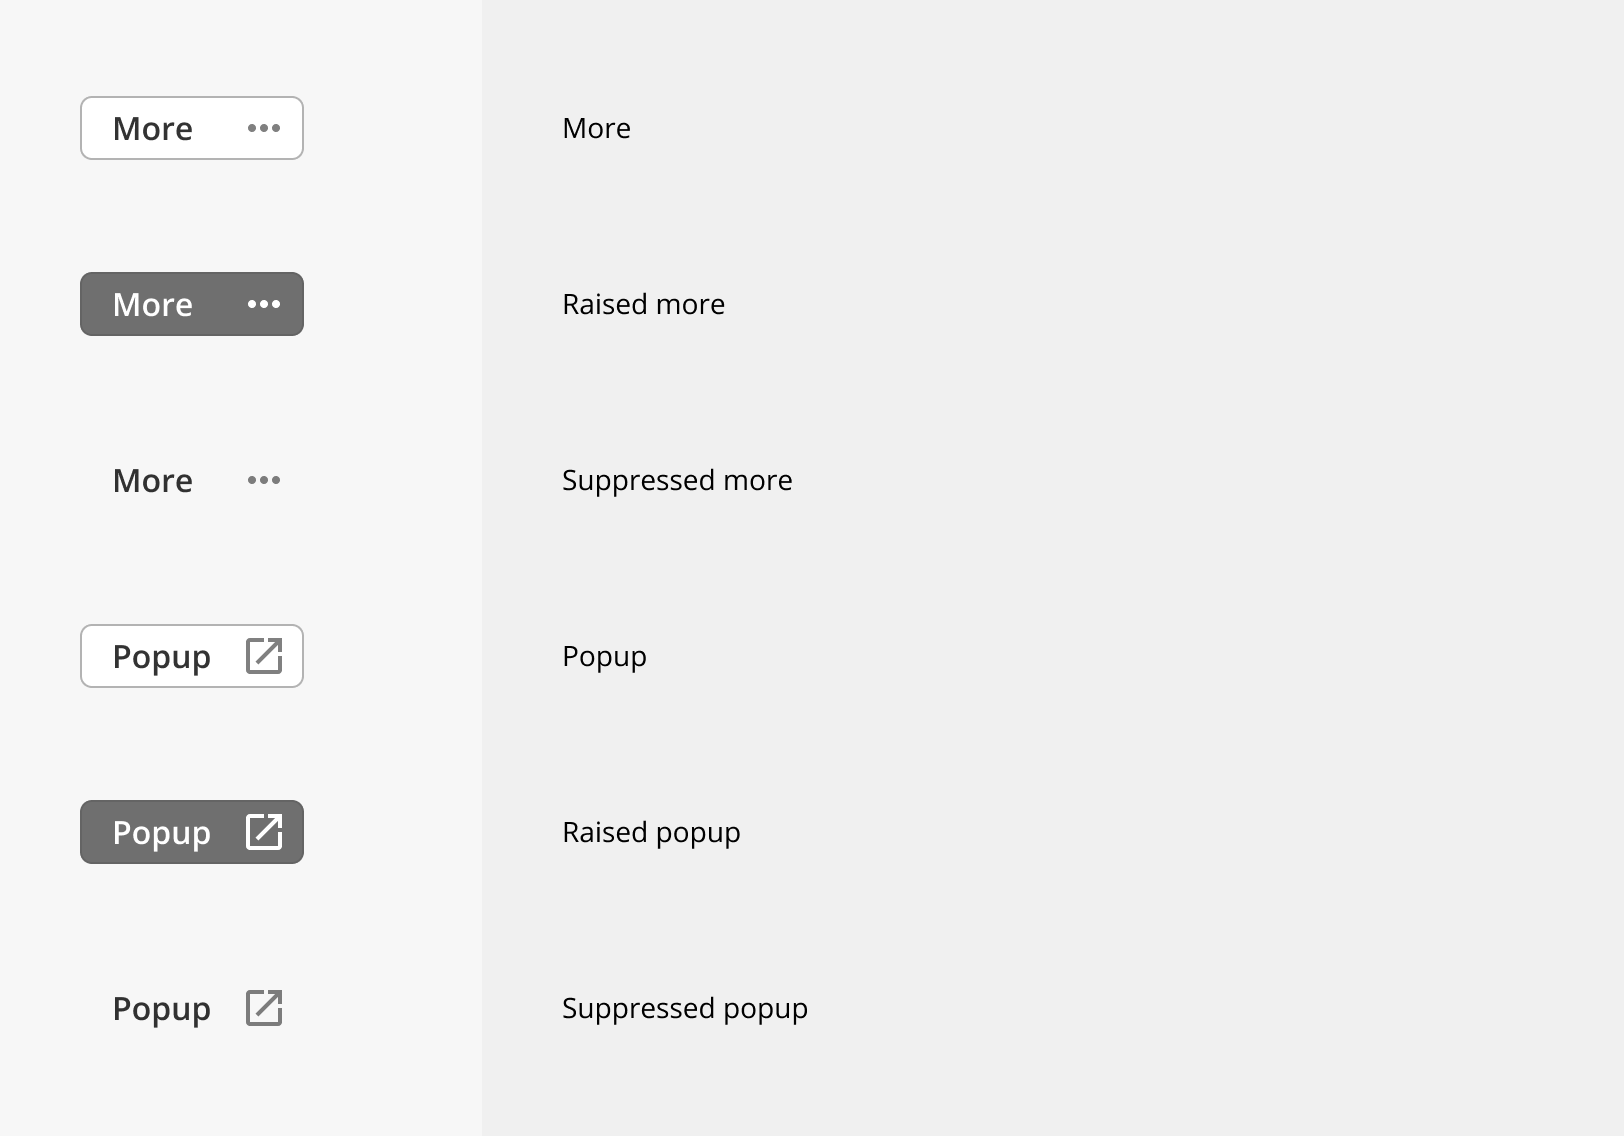
Task: Open the borderless suppressed More button
Action: click(x=192, y=480)
